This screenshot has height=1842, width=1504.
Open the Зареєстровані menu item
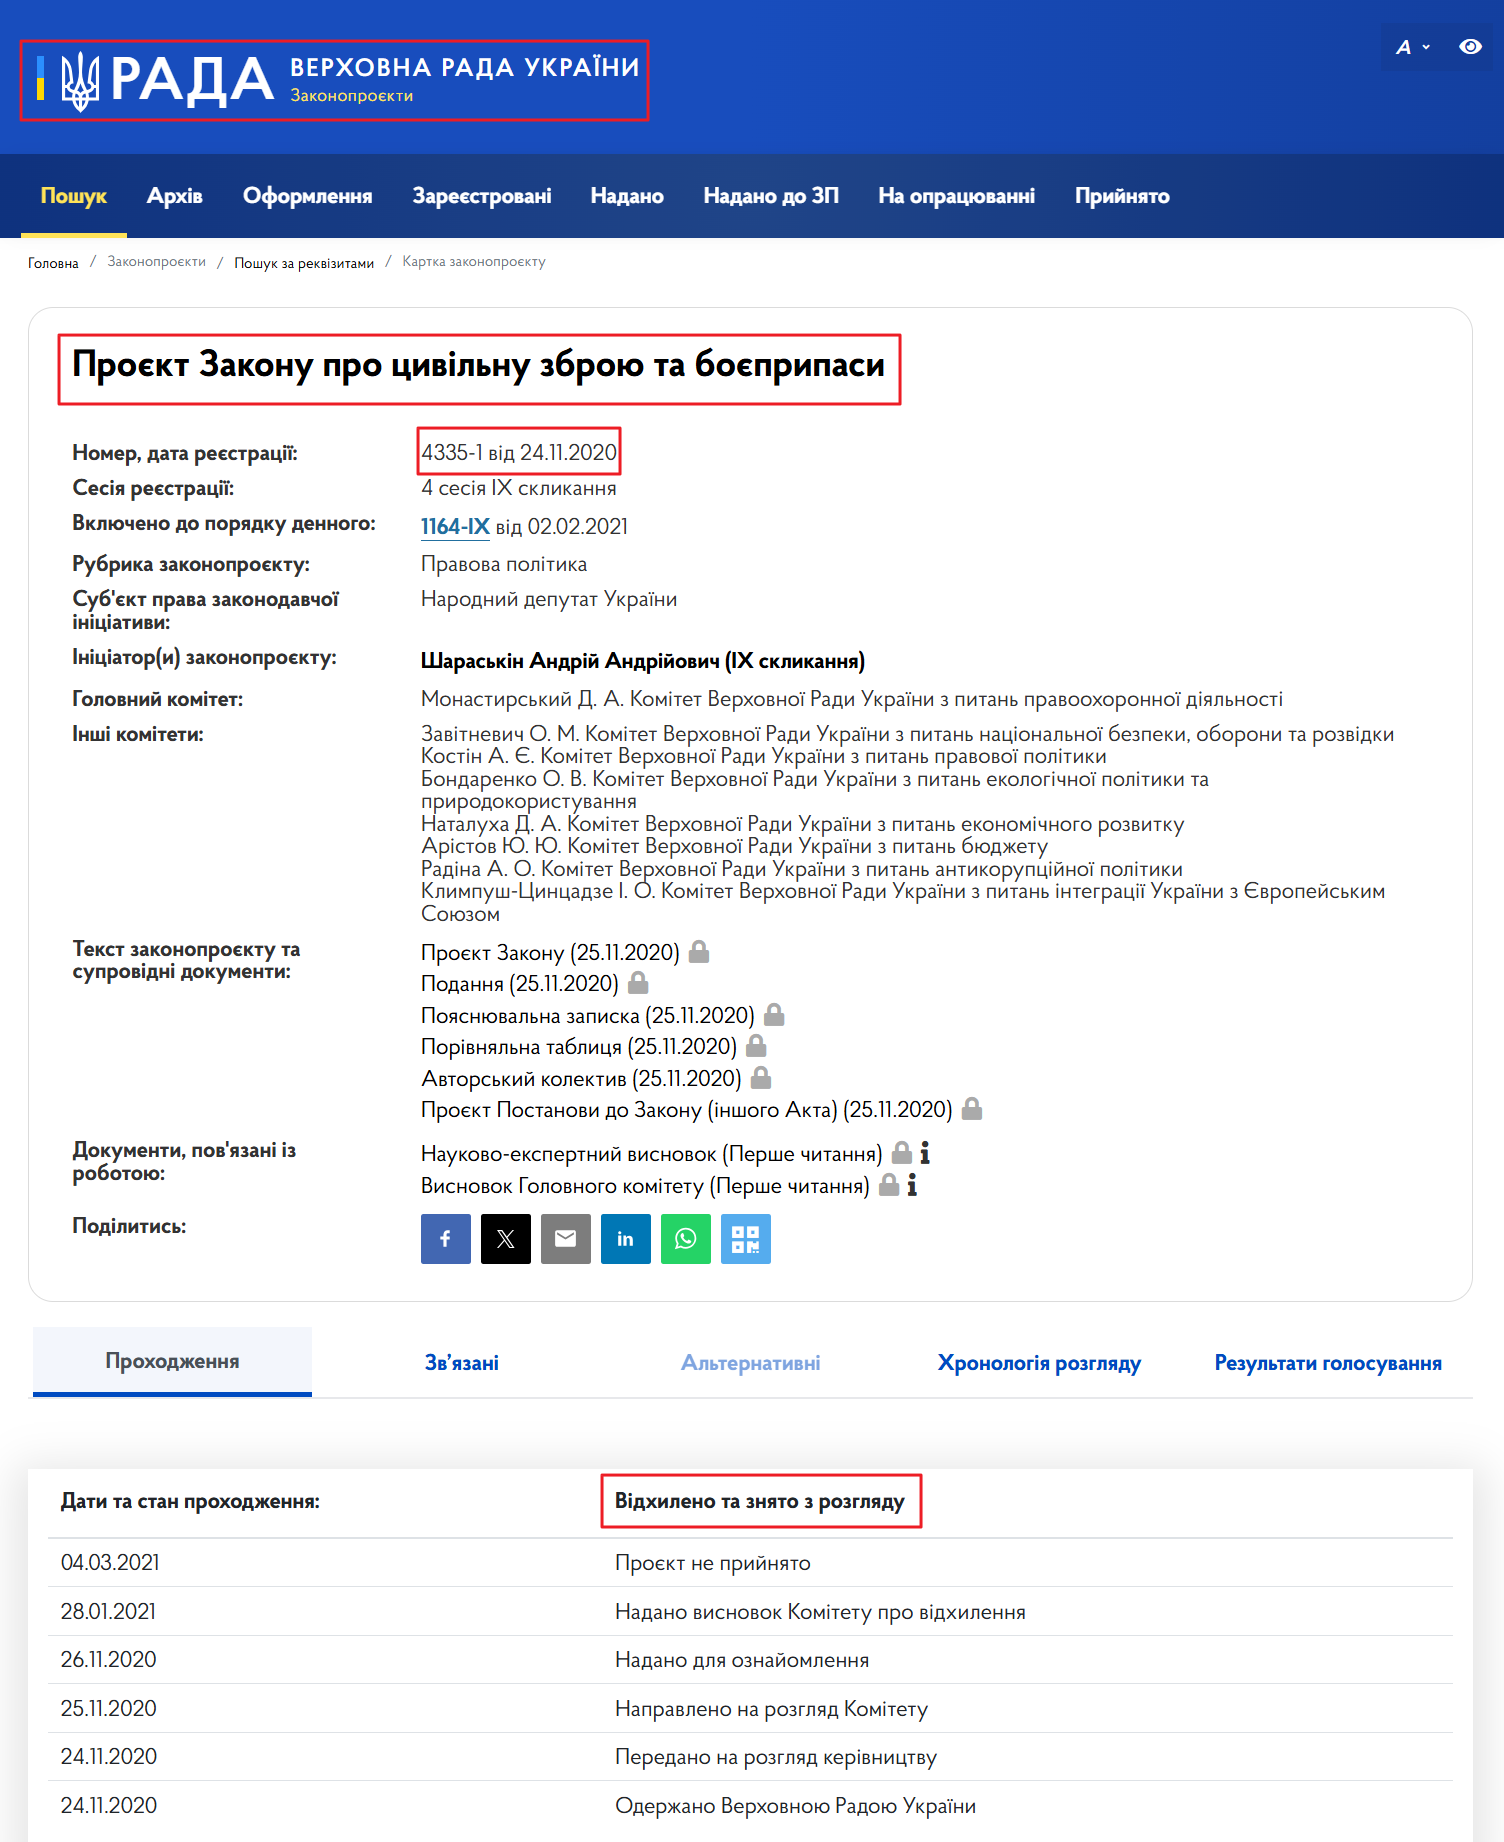click(482, 196)
